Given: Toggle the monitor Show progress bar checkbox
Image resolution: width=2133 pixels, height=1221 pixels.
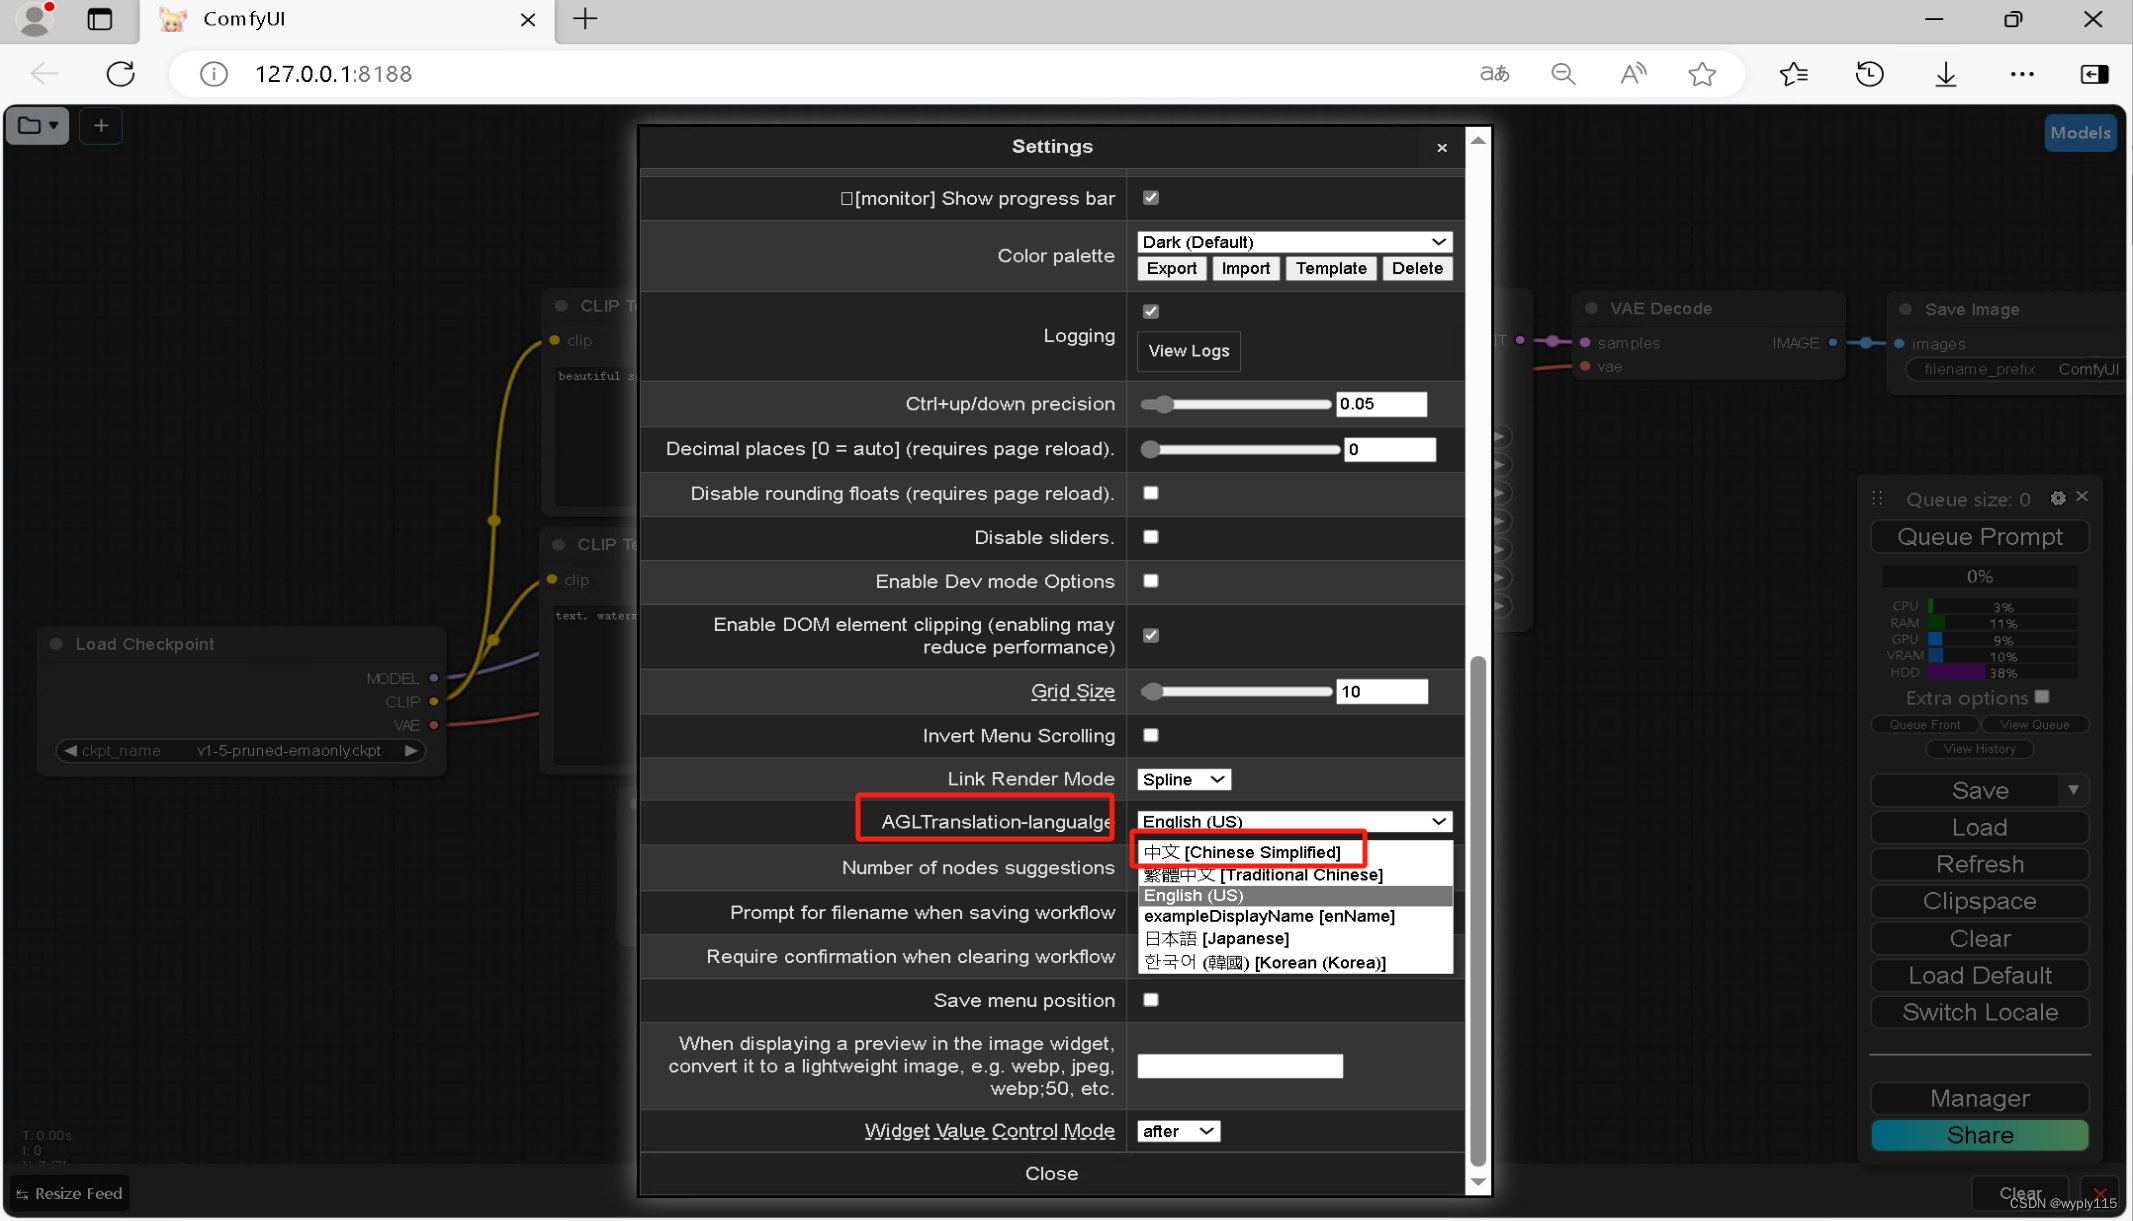Looking at the screenshot, I should click(1151, 198).
